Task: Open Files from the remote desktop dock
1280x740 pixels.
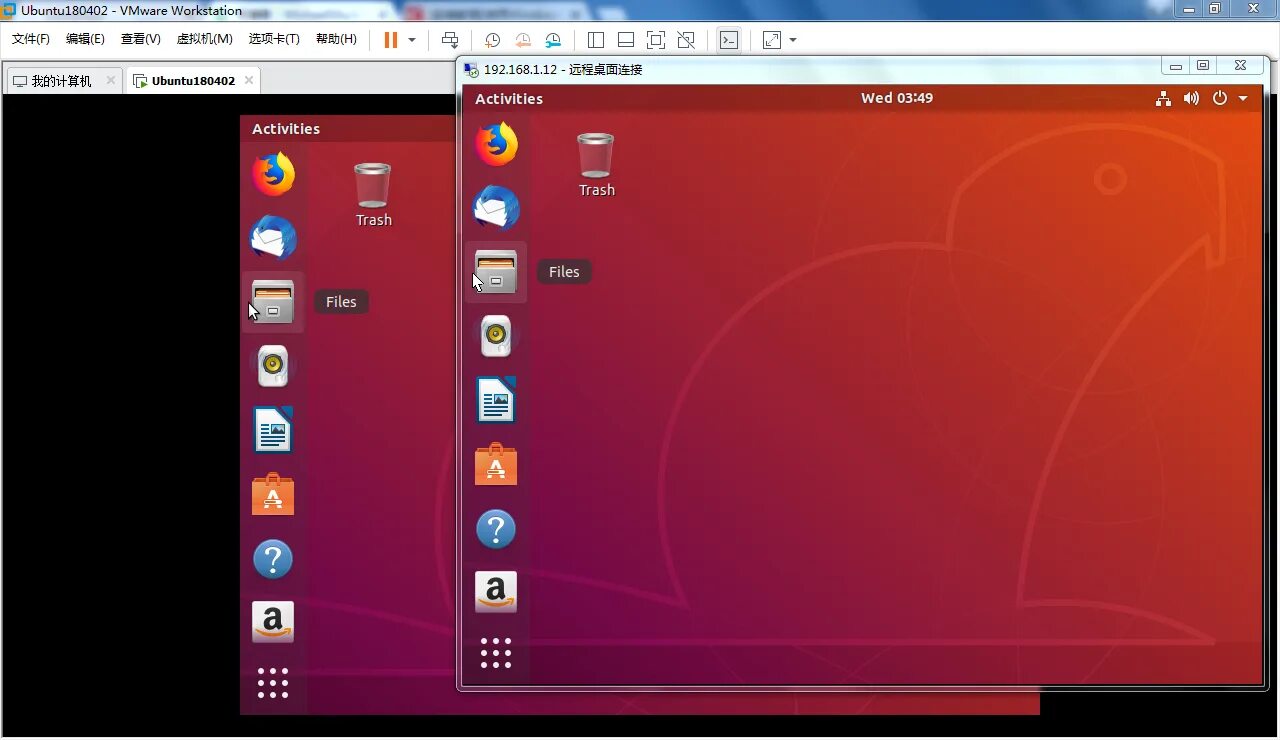Action: click(496, 272)
